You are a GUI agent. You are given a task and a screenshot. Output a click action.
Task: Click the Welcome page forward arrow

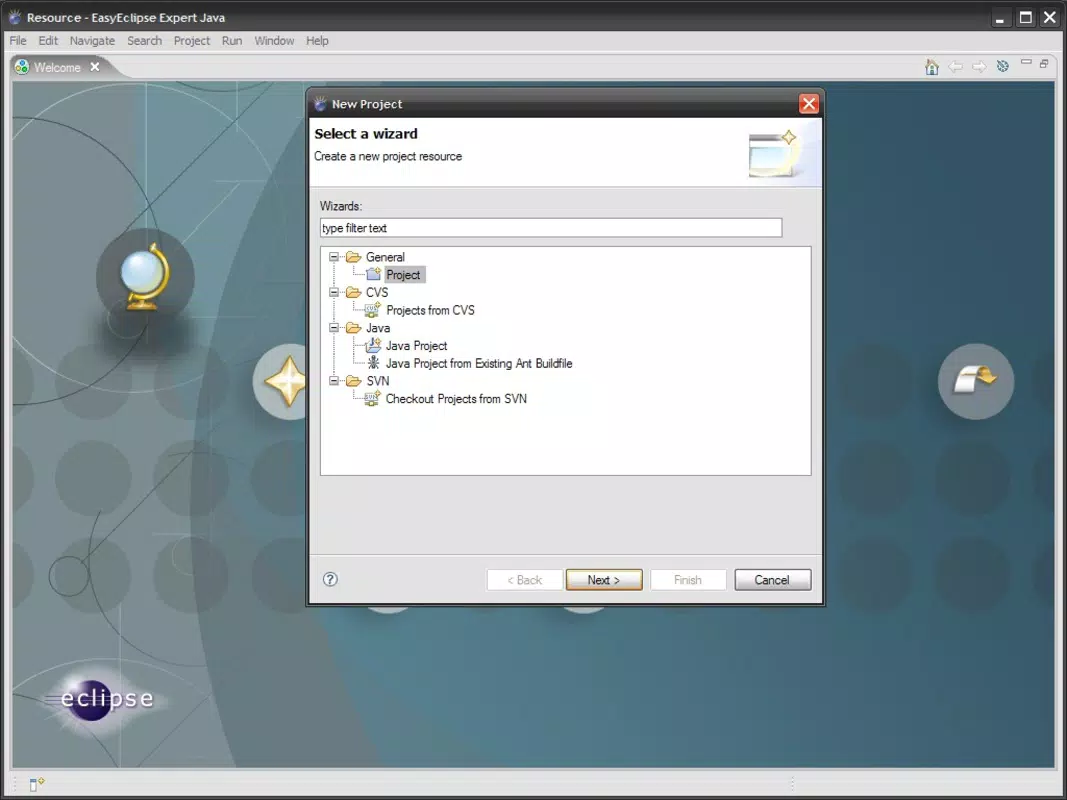[x=979, y=67]
